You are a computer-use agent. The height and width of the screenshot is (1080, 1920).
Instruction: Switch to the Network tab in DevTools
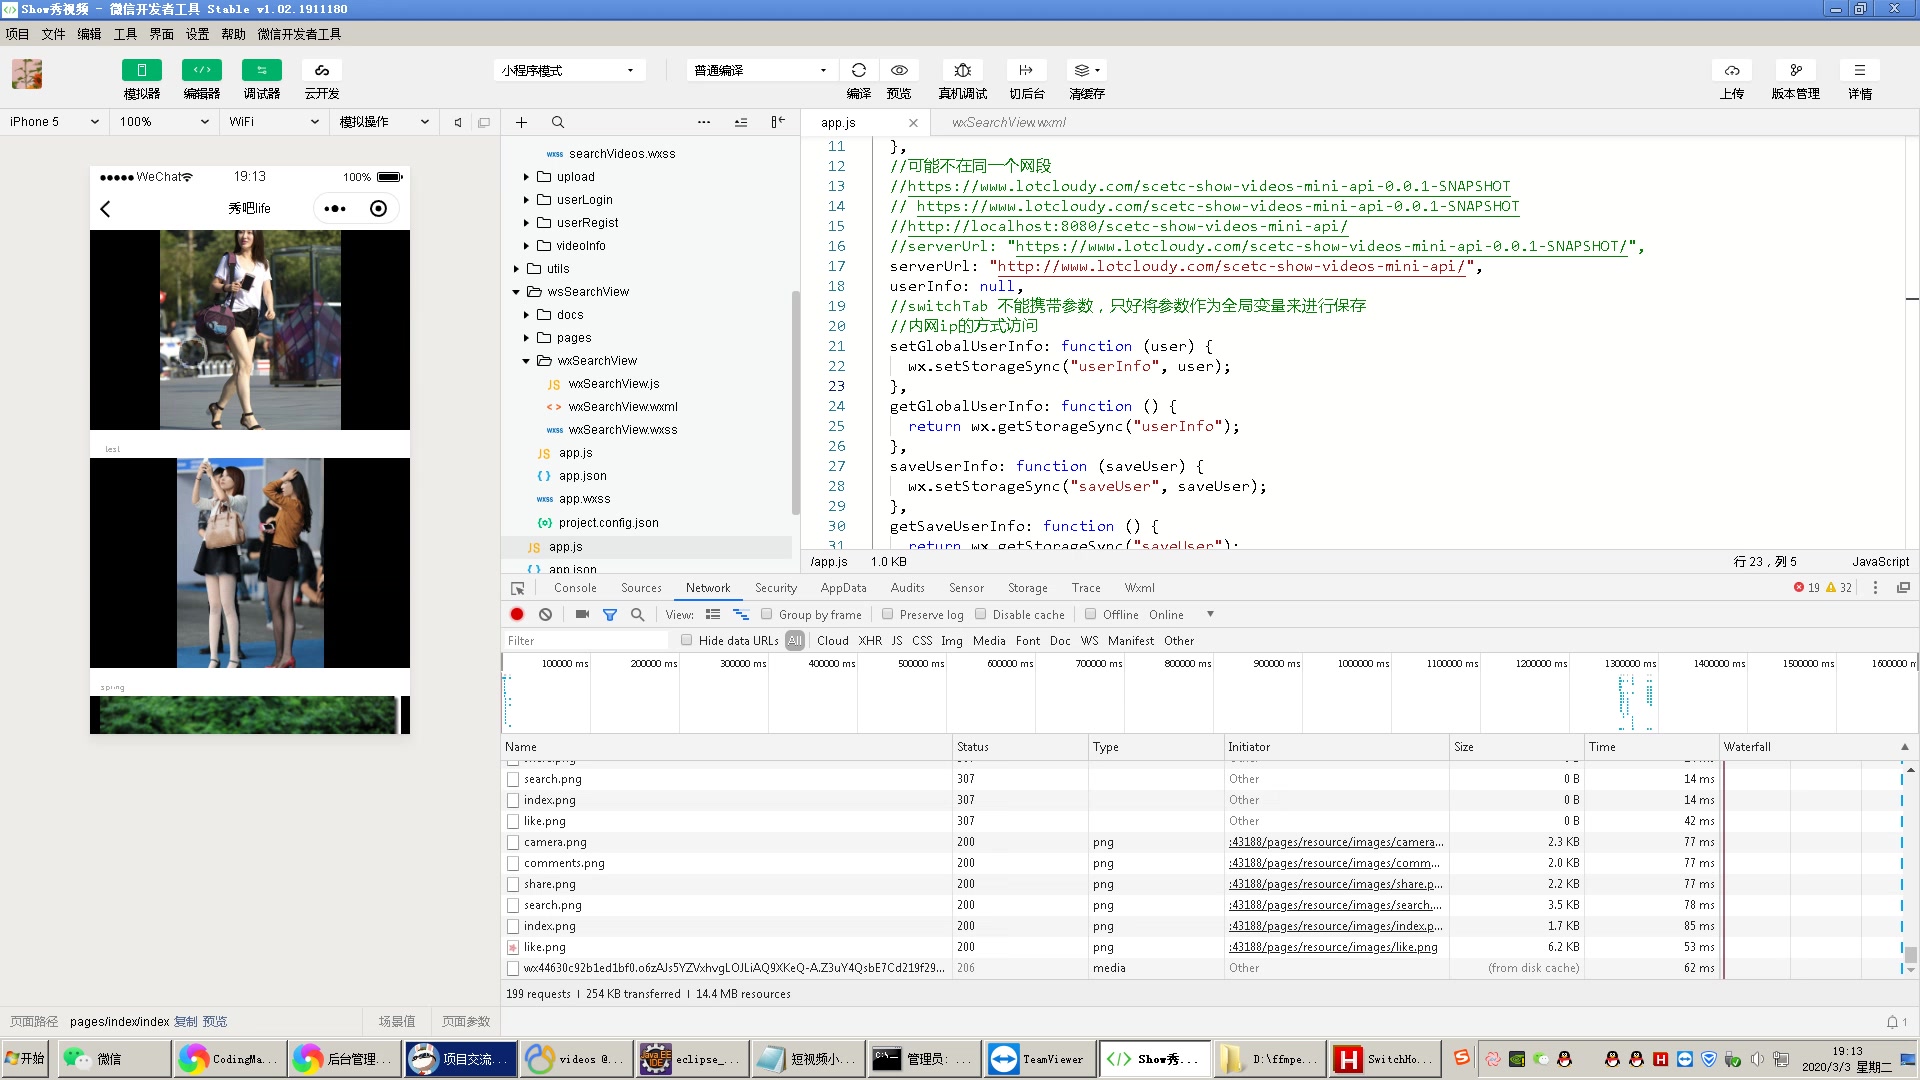(707, 587)
